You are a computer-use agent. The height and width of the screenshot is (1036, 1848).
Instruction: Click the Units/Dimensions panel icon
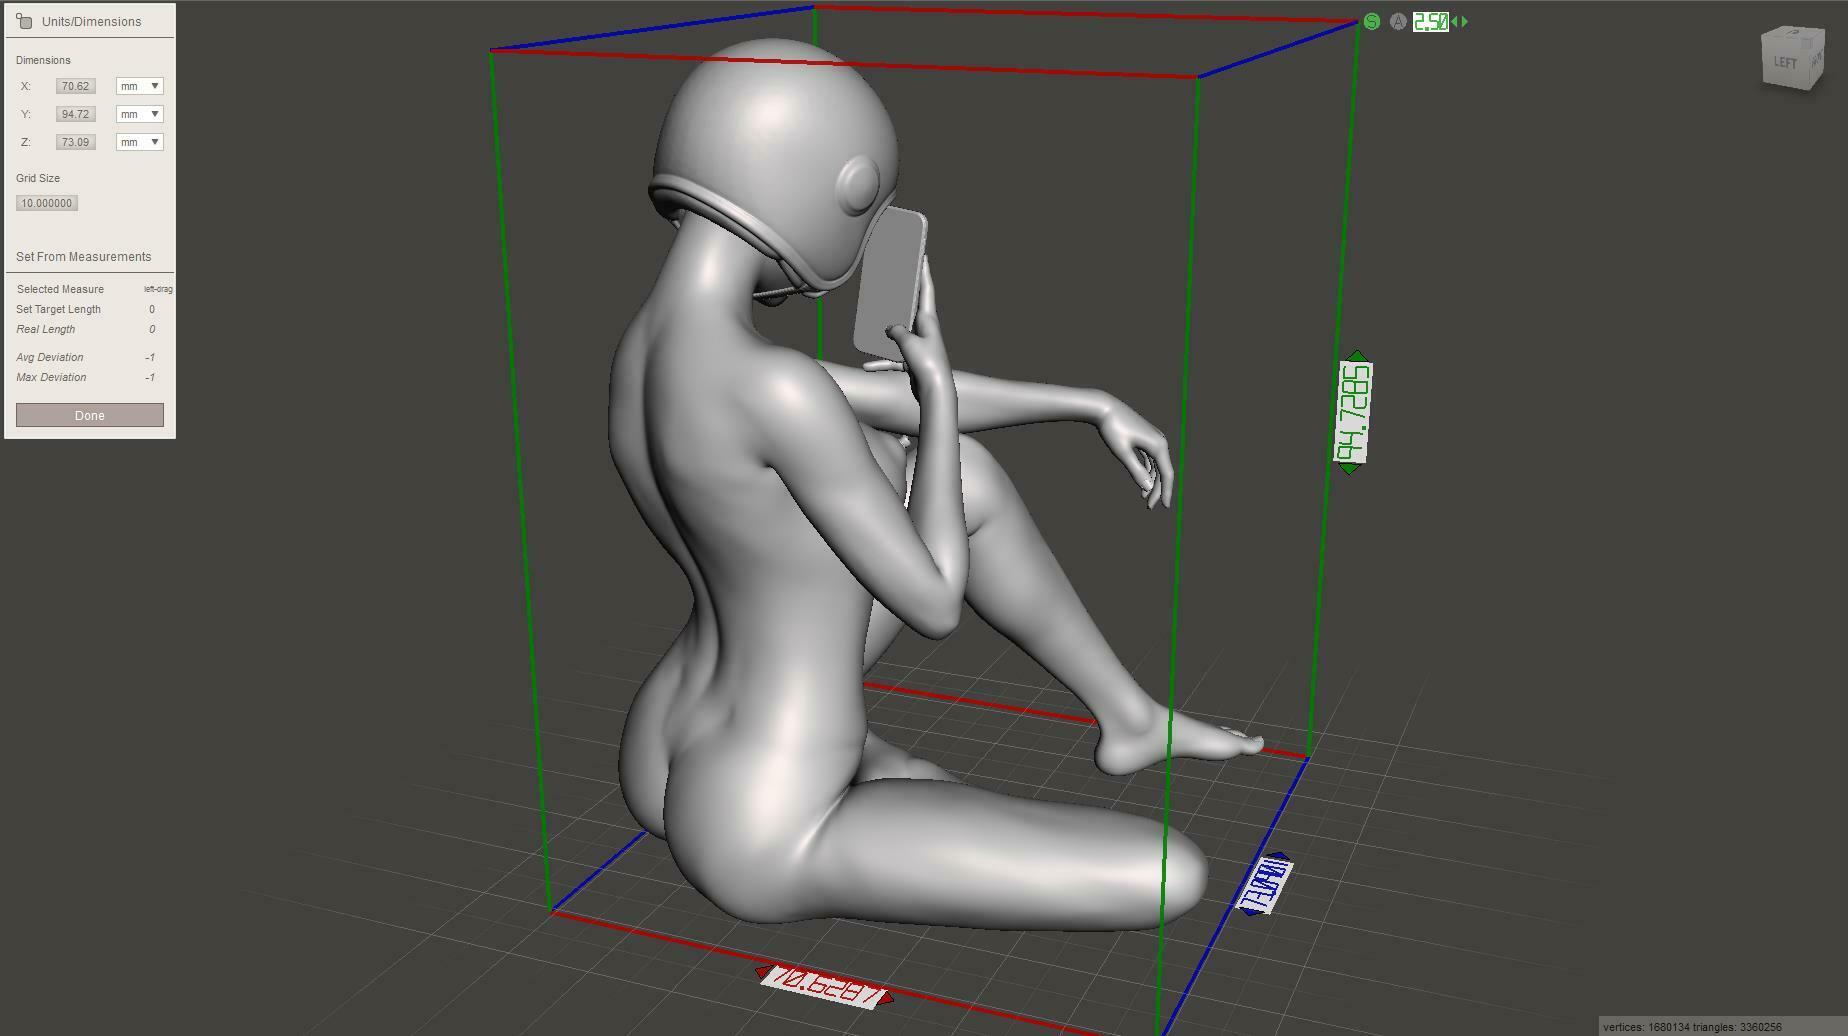pos(24,21)
